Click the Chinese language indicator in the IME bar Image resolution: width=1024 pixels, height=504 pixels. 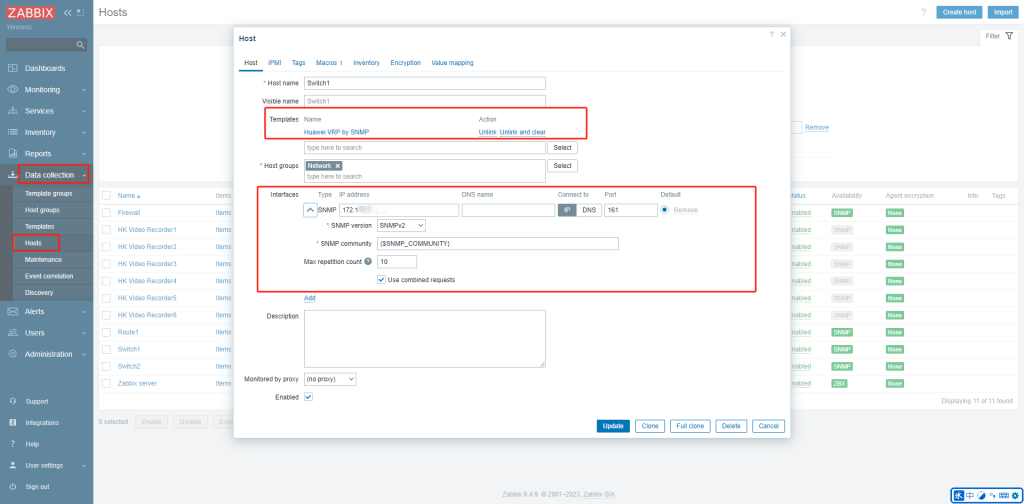(970, 496)
